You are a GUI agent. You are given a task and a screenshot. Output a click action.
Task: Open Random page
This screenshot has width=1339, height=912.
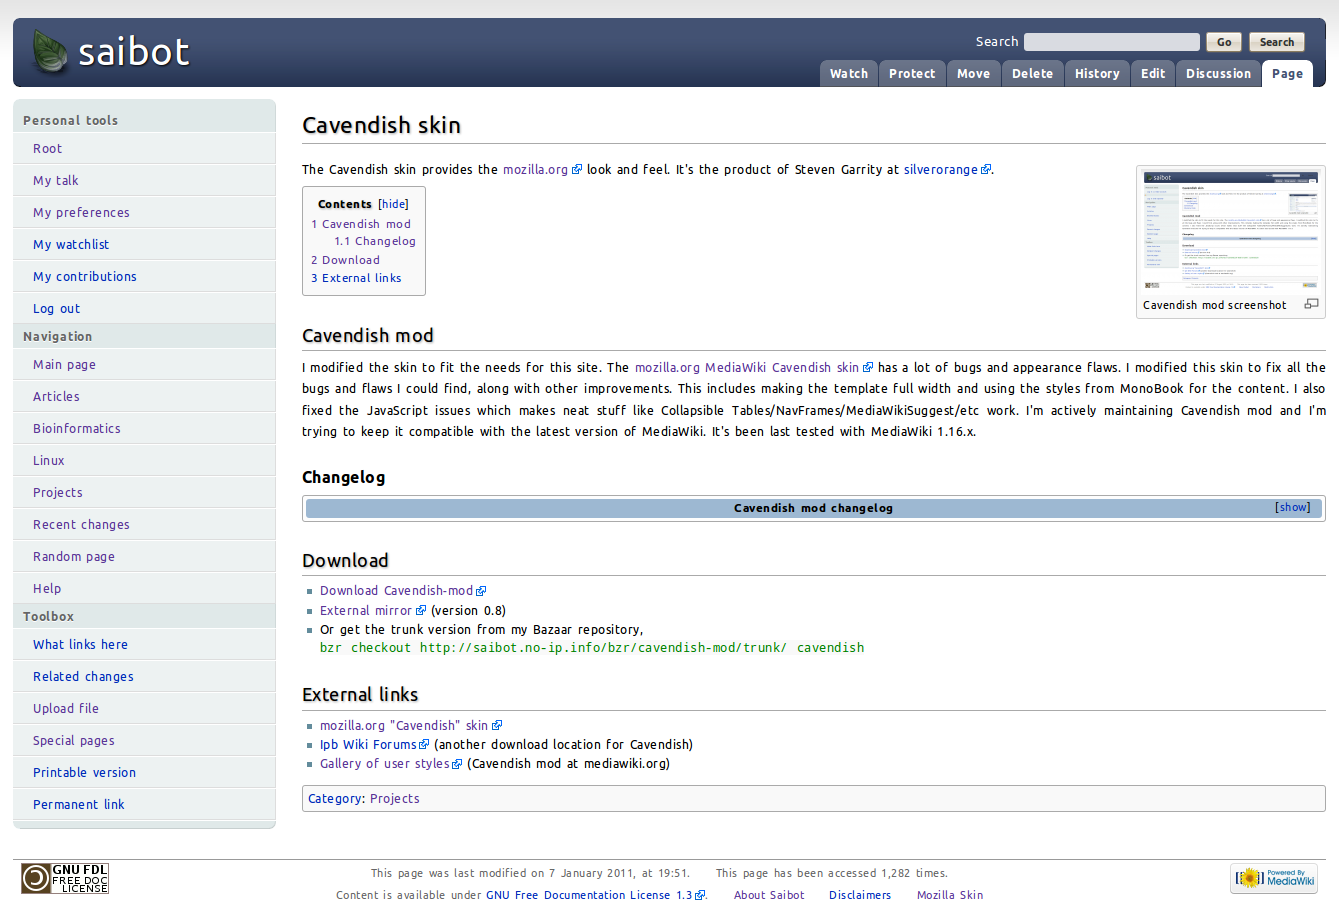74,557
